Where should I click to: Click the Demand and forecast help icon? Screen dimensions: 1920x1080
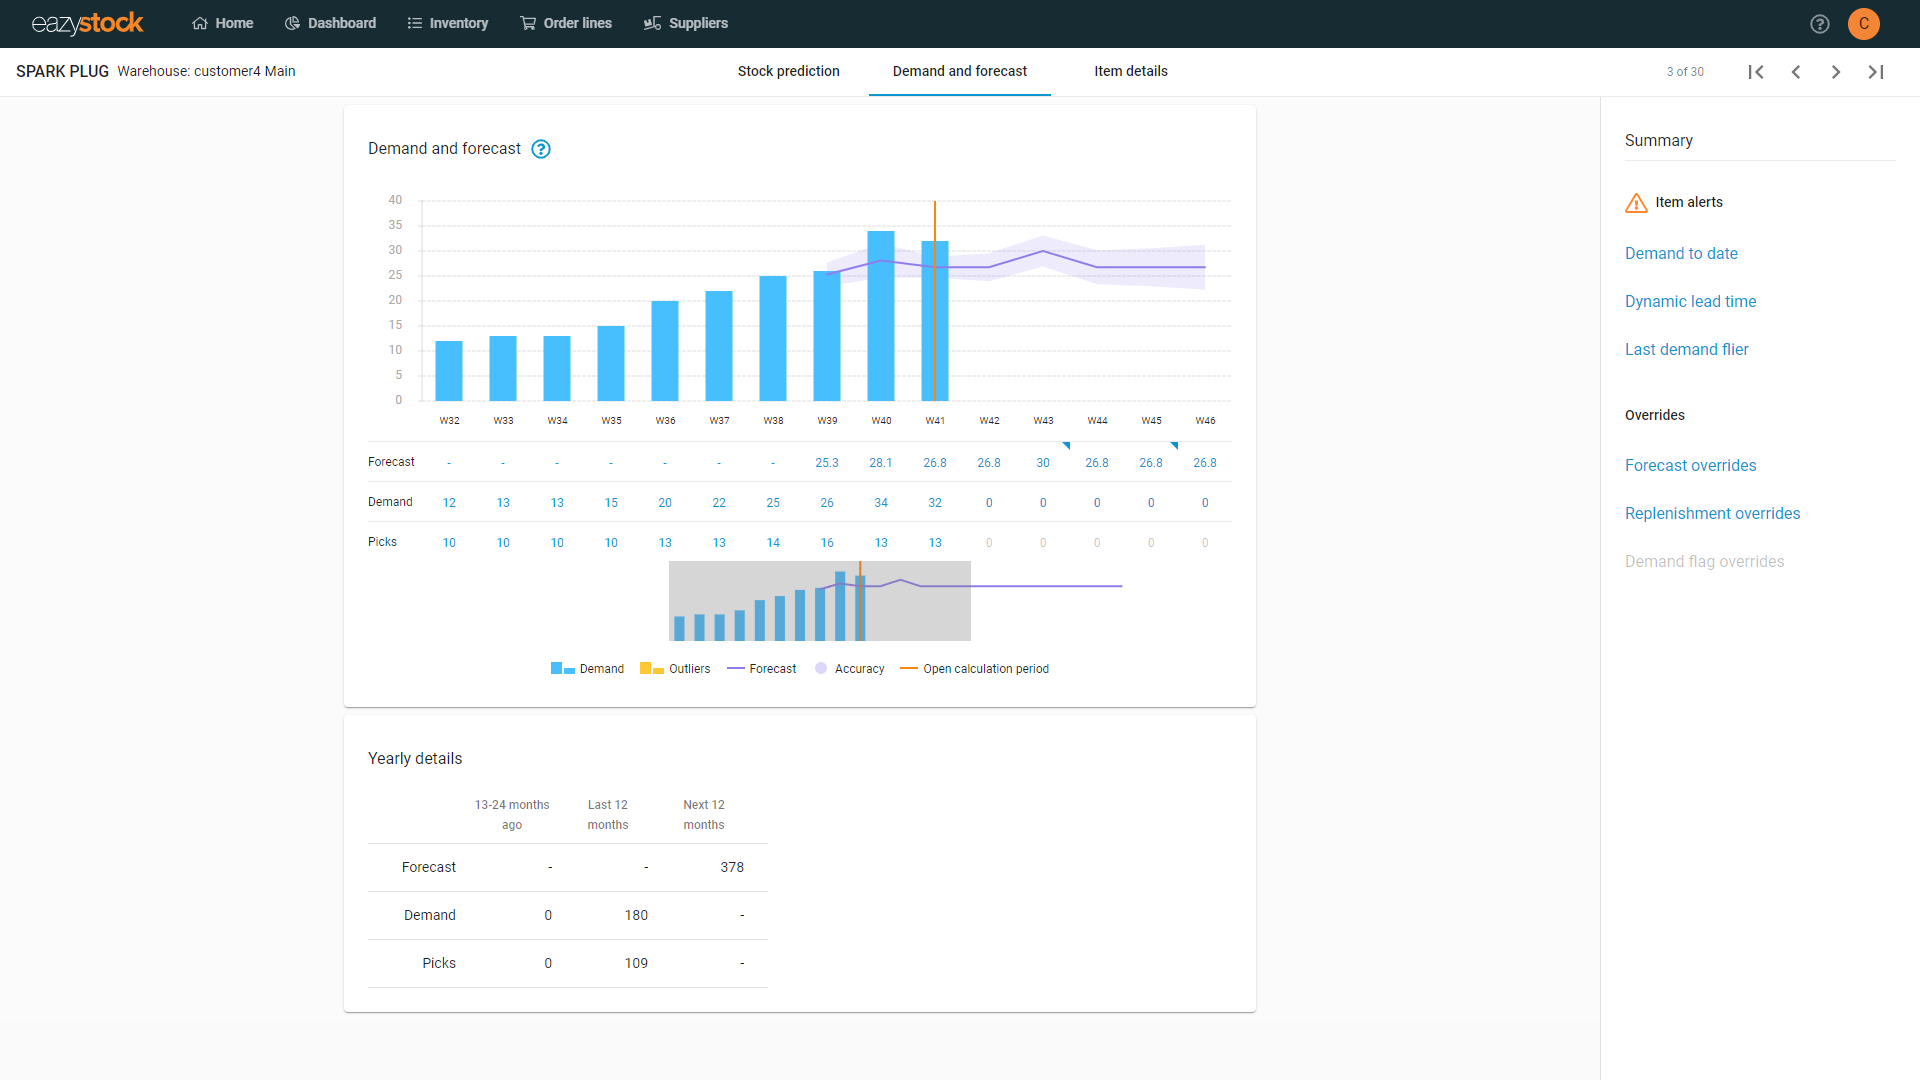click(x=541, y=149)
